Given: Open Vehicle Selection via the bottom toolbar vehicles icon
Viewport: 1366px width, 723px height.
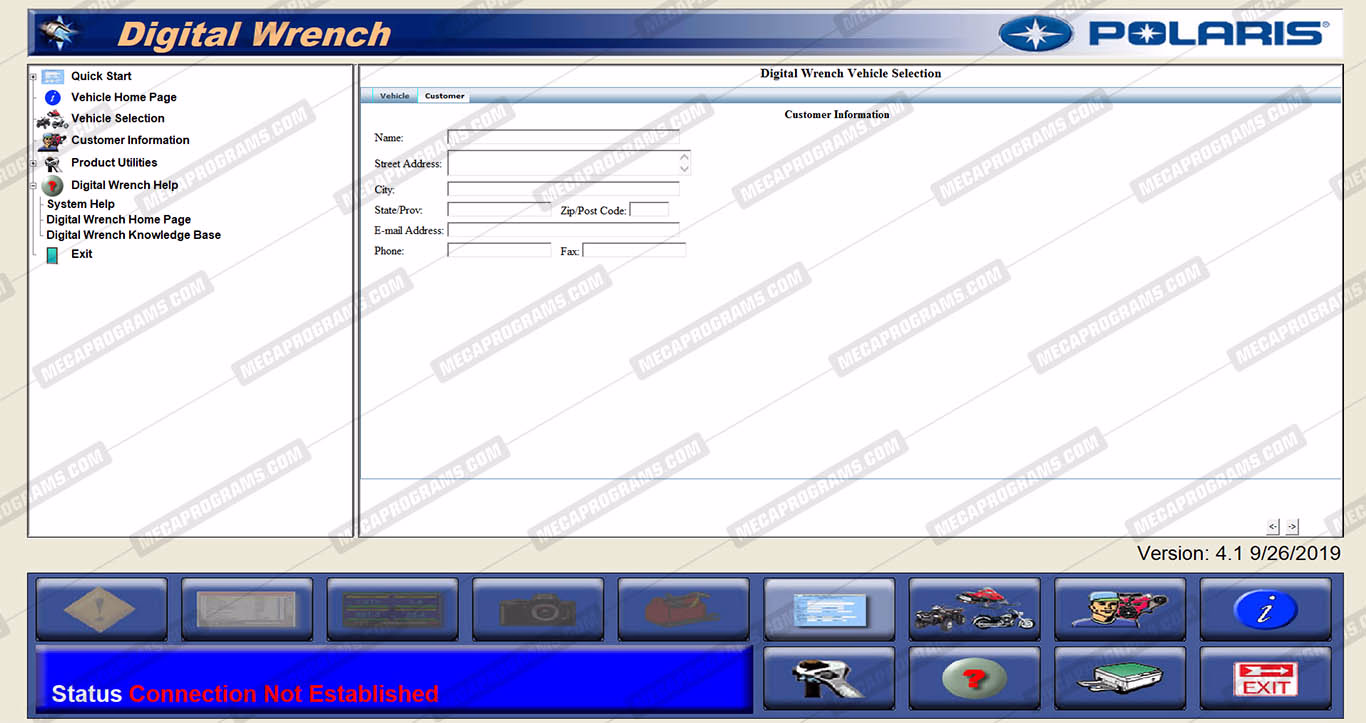Looking at the screenshot, I should pos(974,609).
